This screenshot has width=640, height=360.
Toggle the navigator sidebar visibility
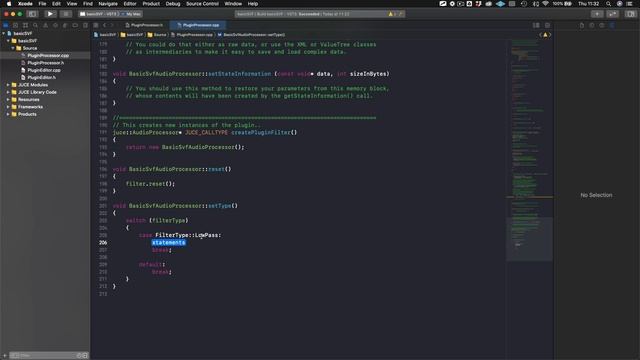32,14
